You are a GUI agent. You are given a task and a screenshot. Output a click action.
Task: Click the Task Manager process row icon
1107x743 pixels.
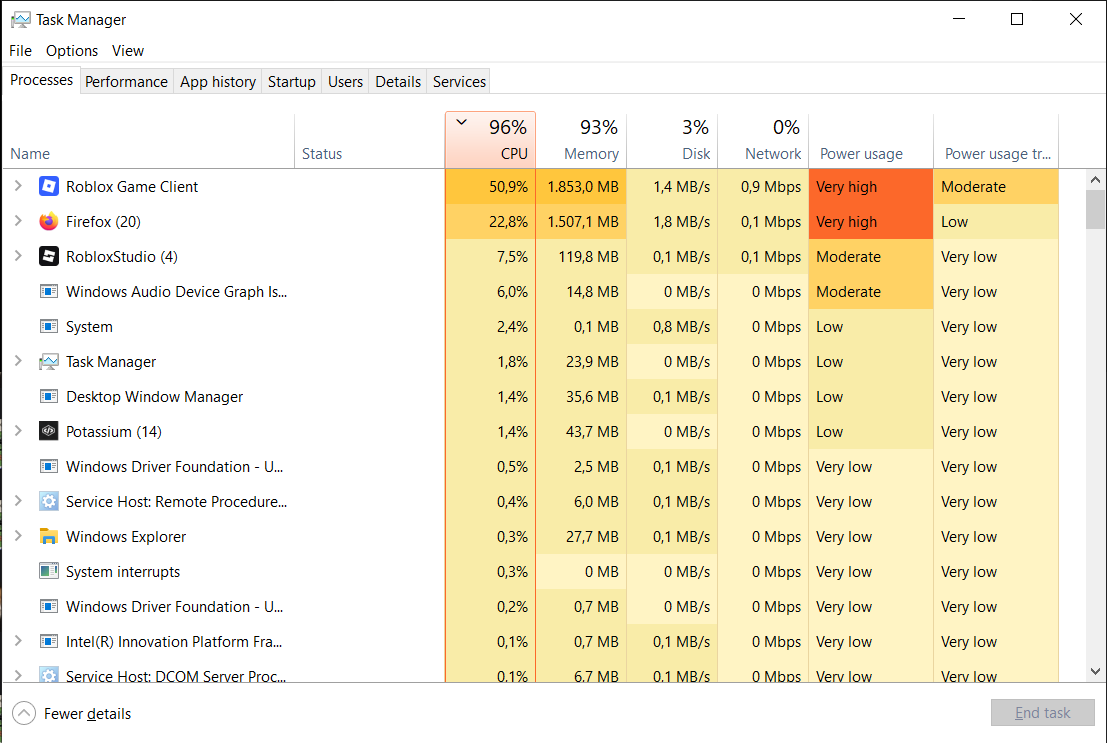[x=49, y=362]
